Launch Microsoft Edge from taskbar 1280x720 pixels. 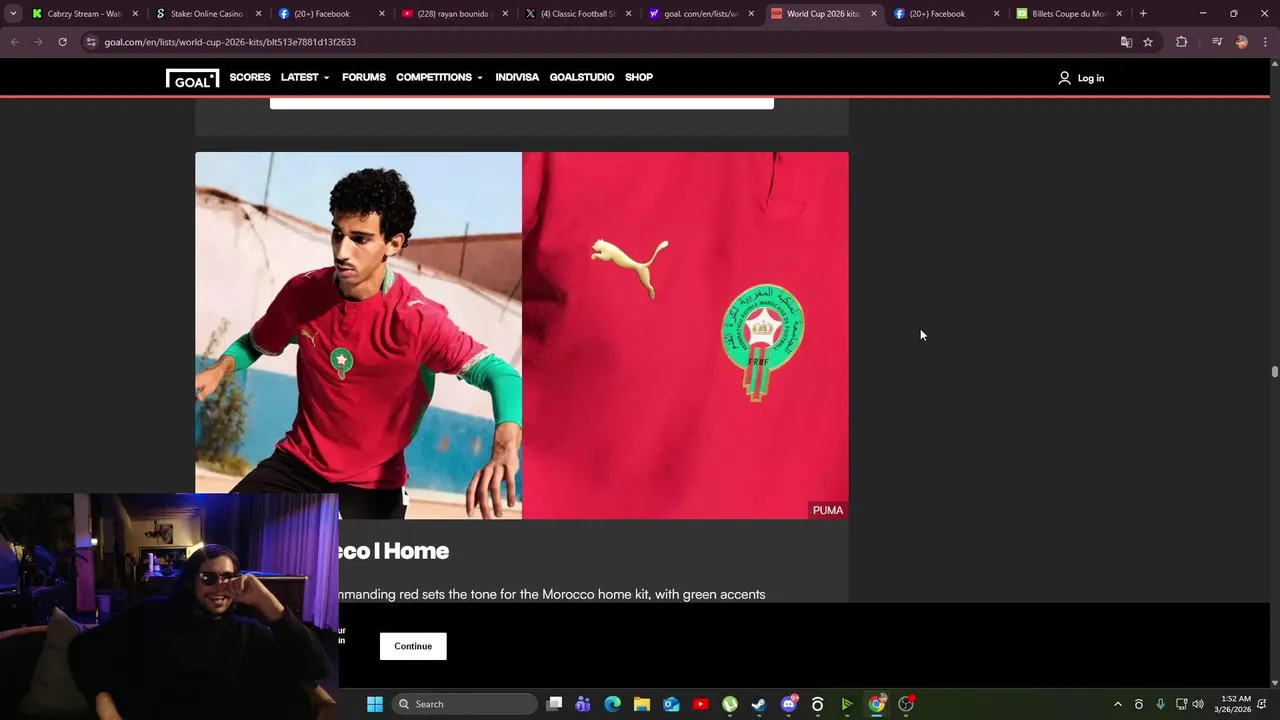[613, 704]
